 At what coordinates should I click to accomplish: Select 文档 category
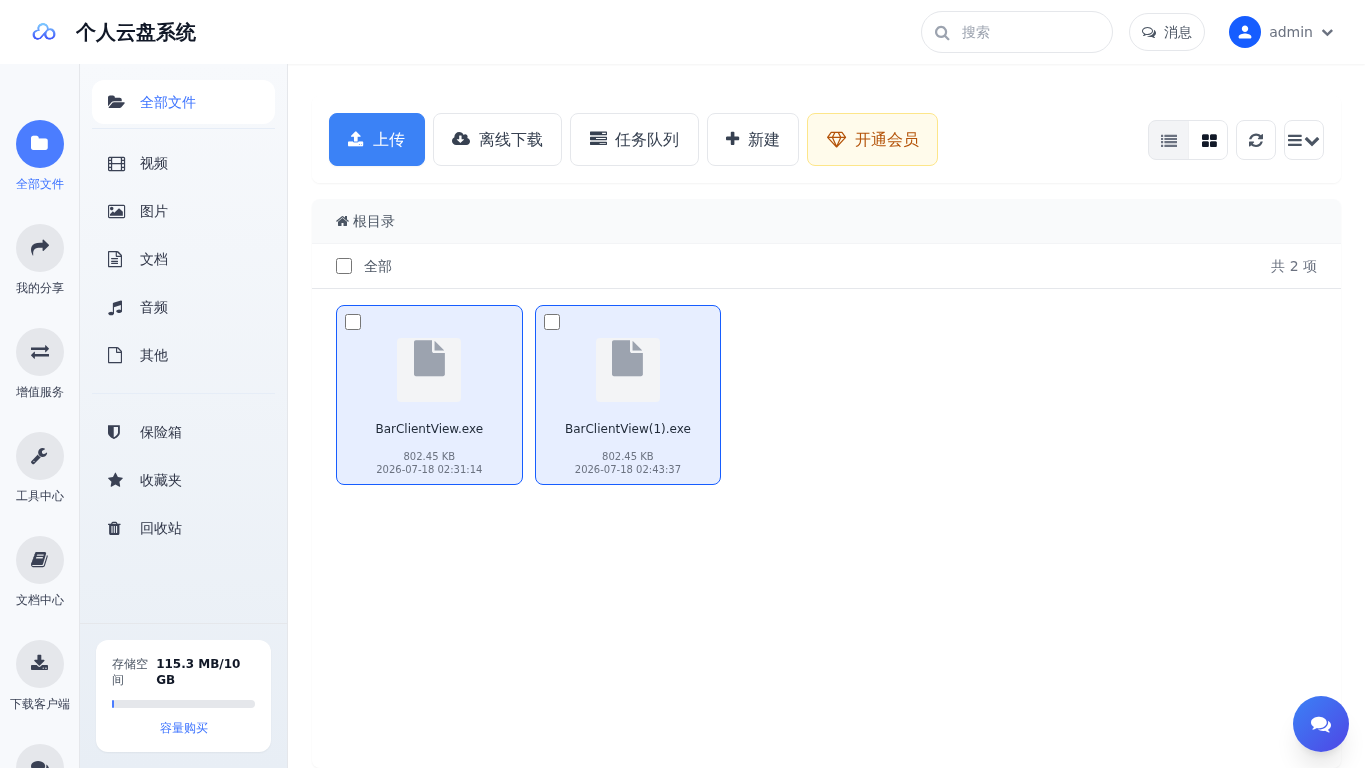pos(183,260)
